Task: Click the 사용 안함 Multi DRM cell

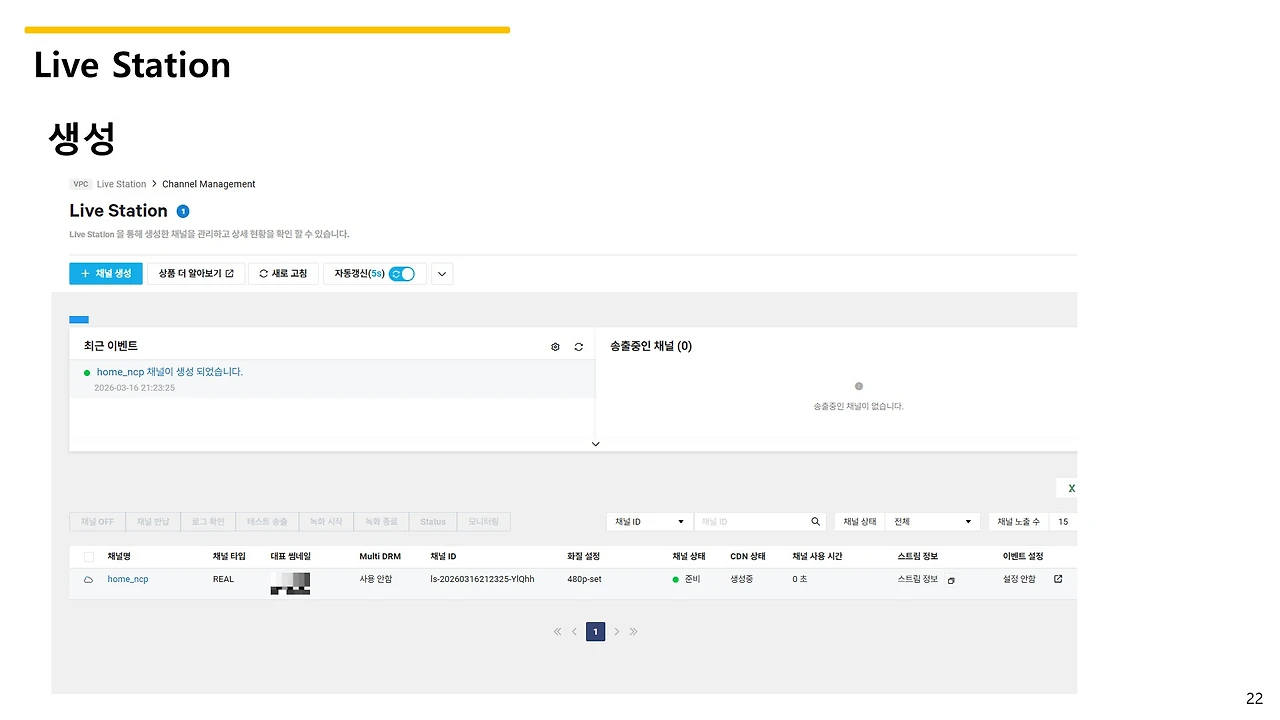Action: pos(376,579)
